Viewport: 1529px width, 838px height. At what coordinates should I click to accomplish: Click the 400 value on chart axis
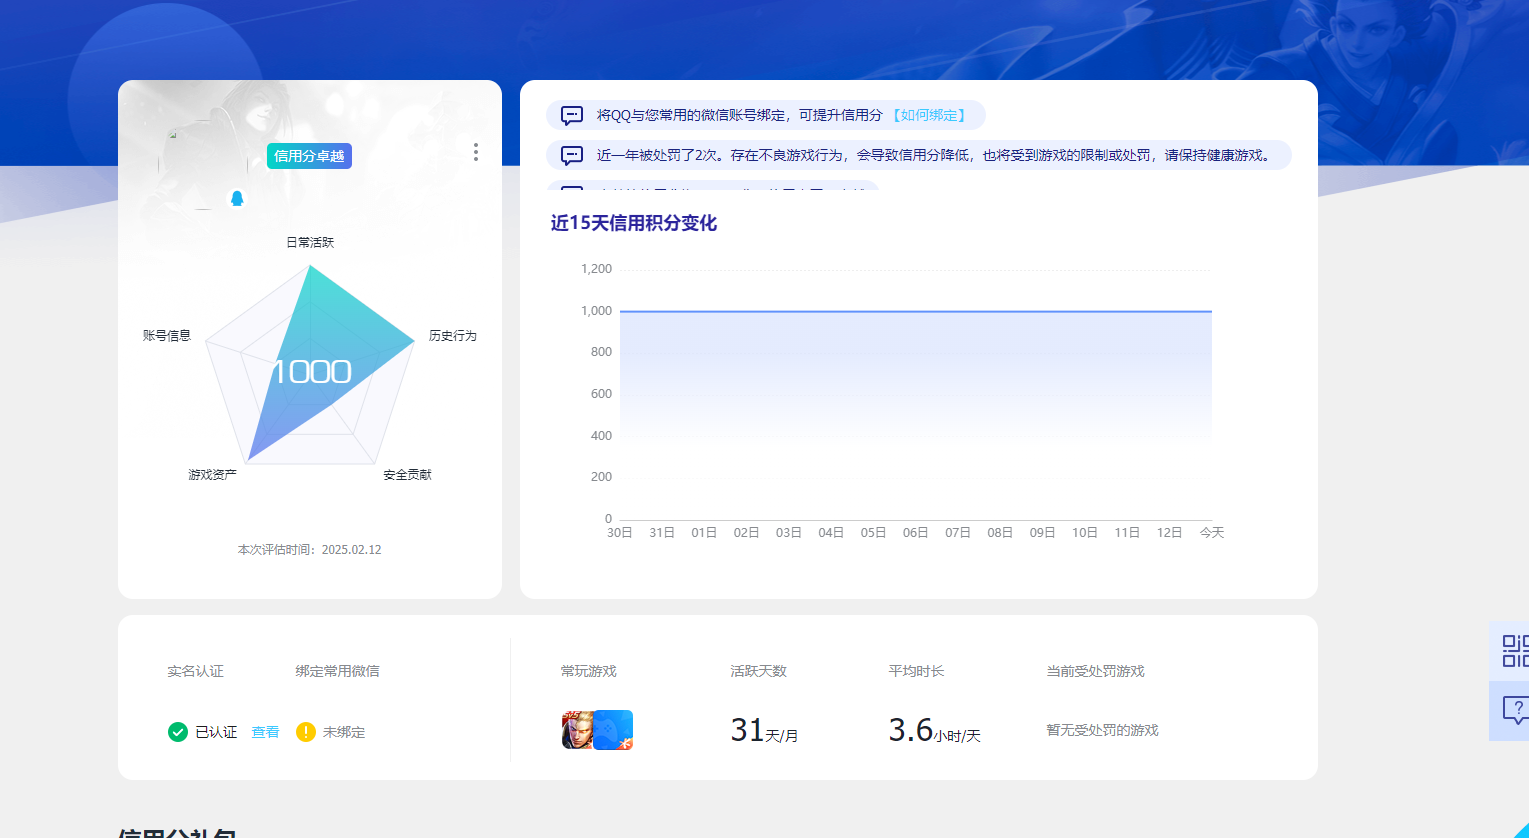coord(601,436)
